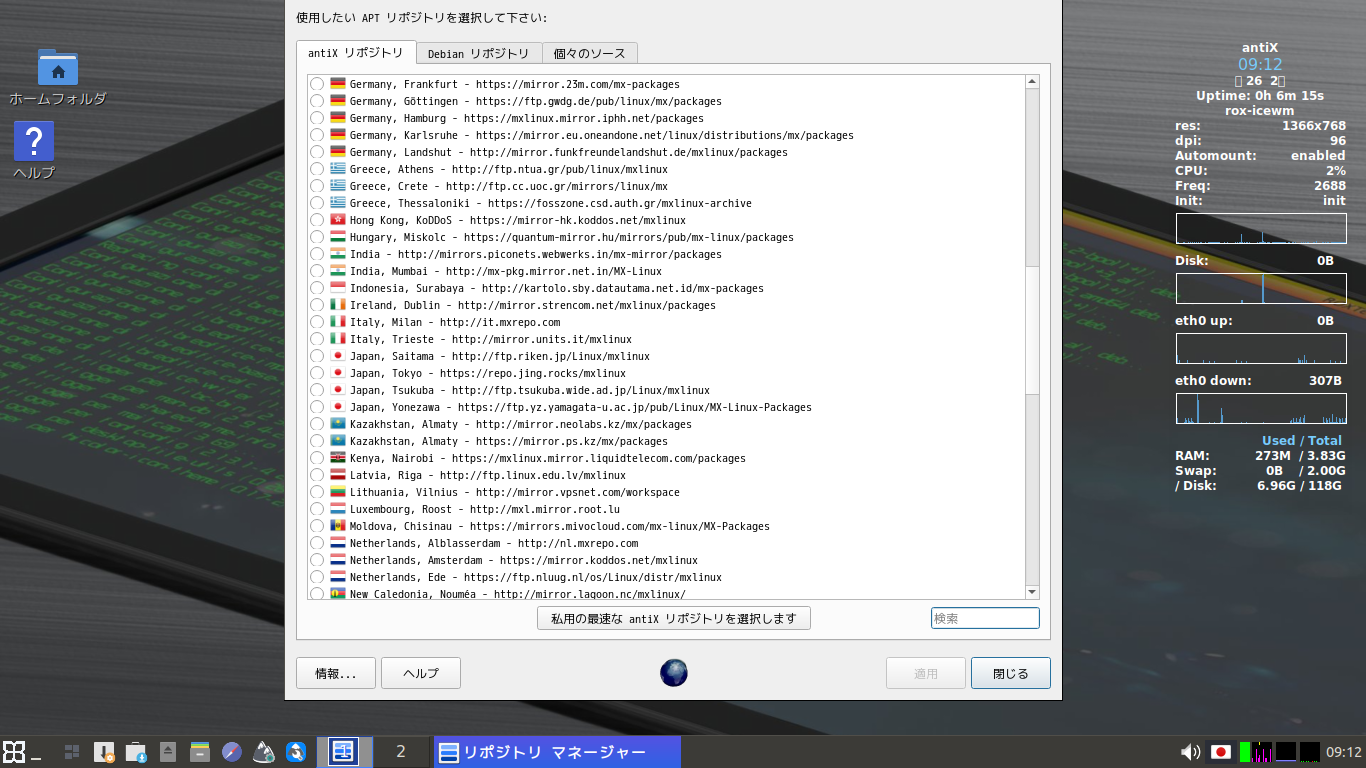The height and width of the screenshot is (768, 1366).
Task: Click the Greece, Crete ftp.cc.uoc.gr row
Action: click(509, 186)
